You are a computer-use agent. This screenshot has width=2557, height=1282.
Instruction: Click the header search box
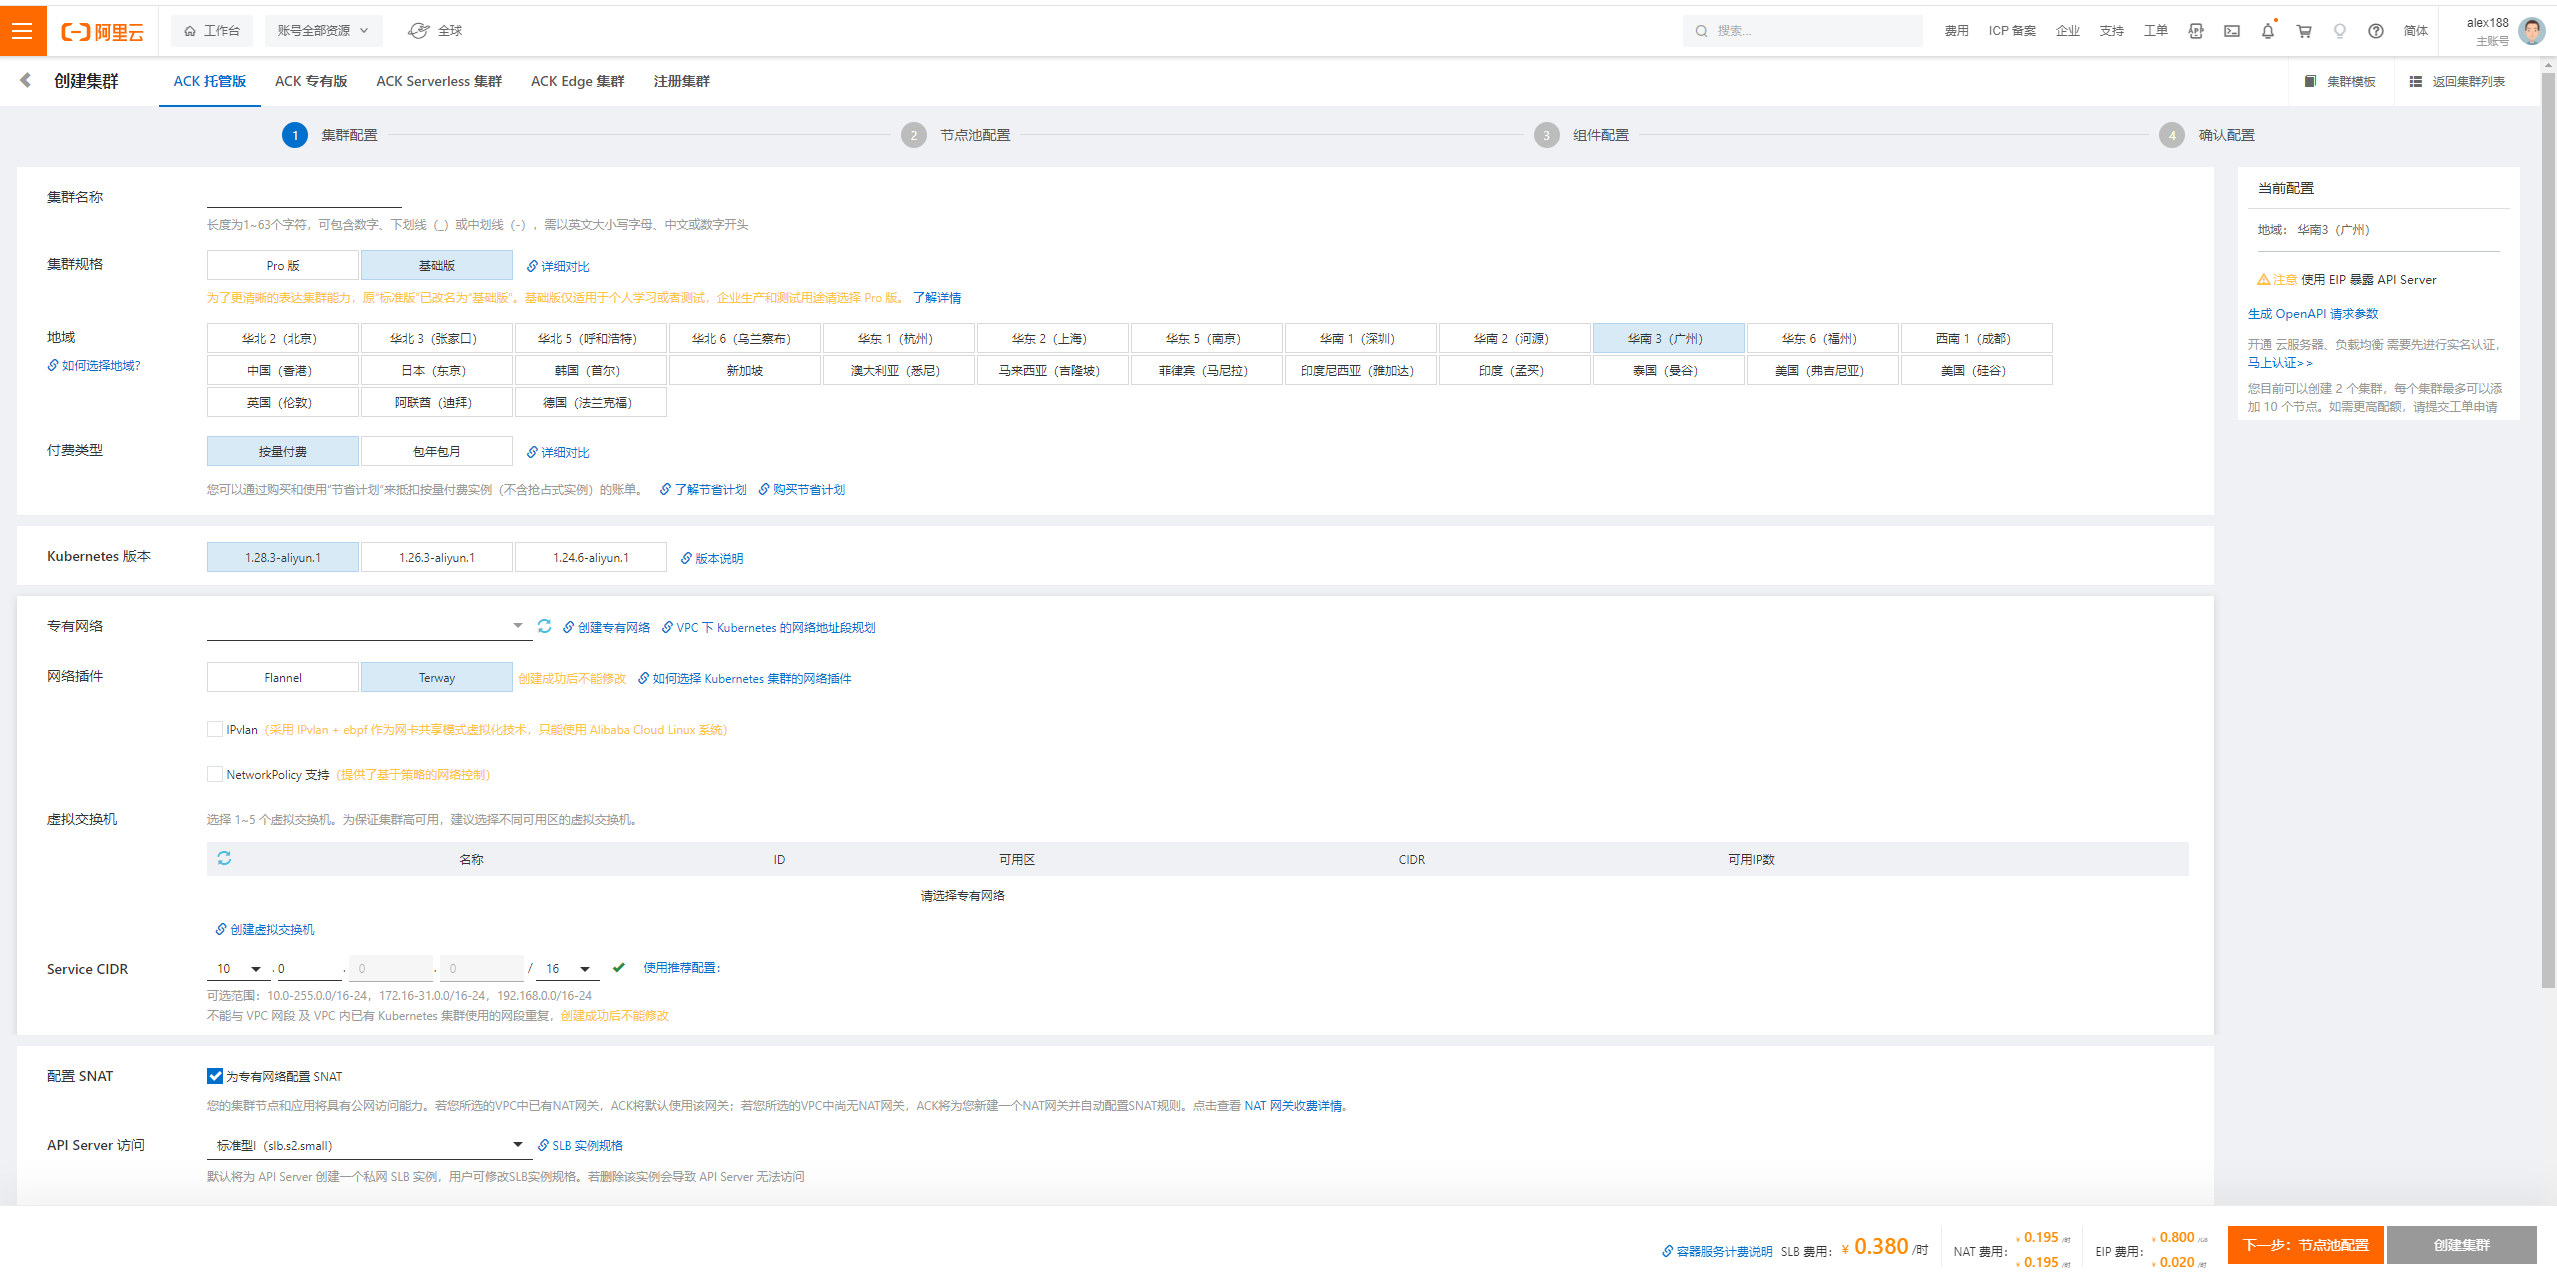pos(1802,31)
